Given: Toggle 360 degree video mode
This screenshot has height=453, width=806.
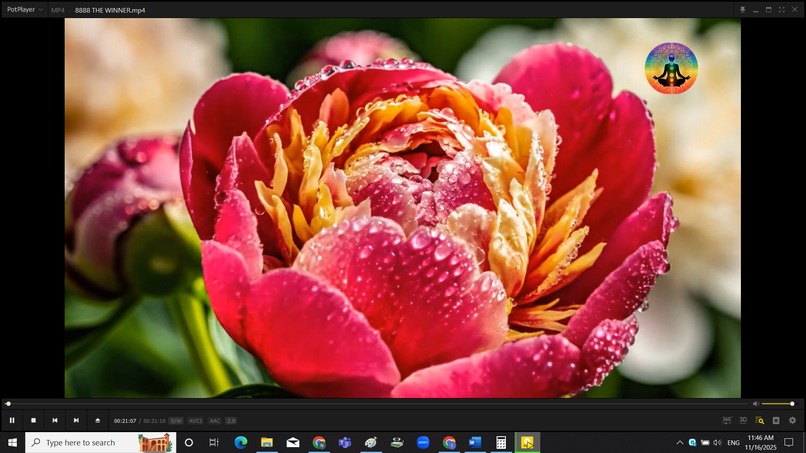Looking at the screenshot, I should pyautogui.click(x=727, y=421).
